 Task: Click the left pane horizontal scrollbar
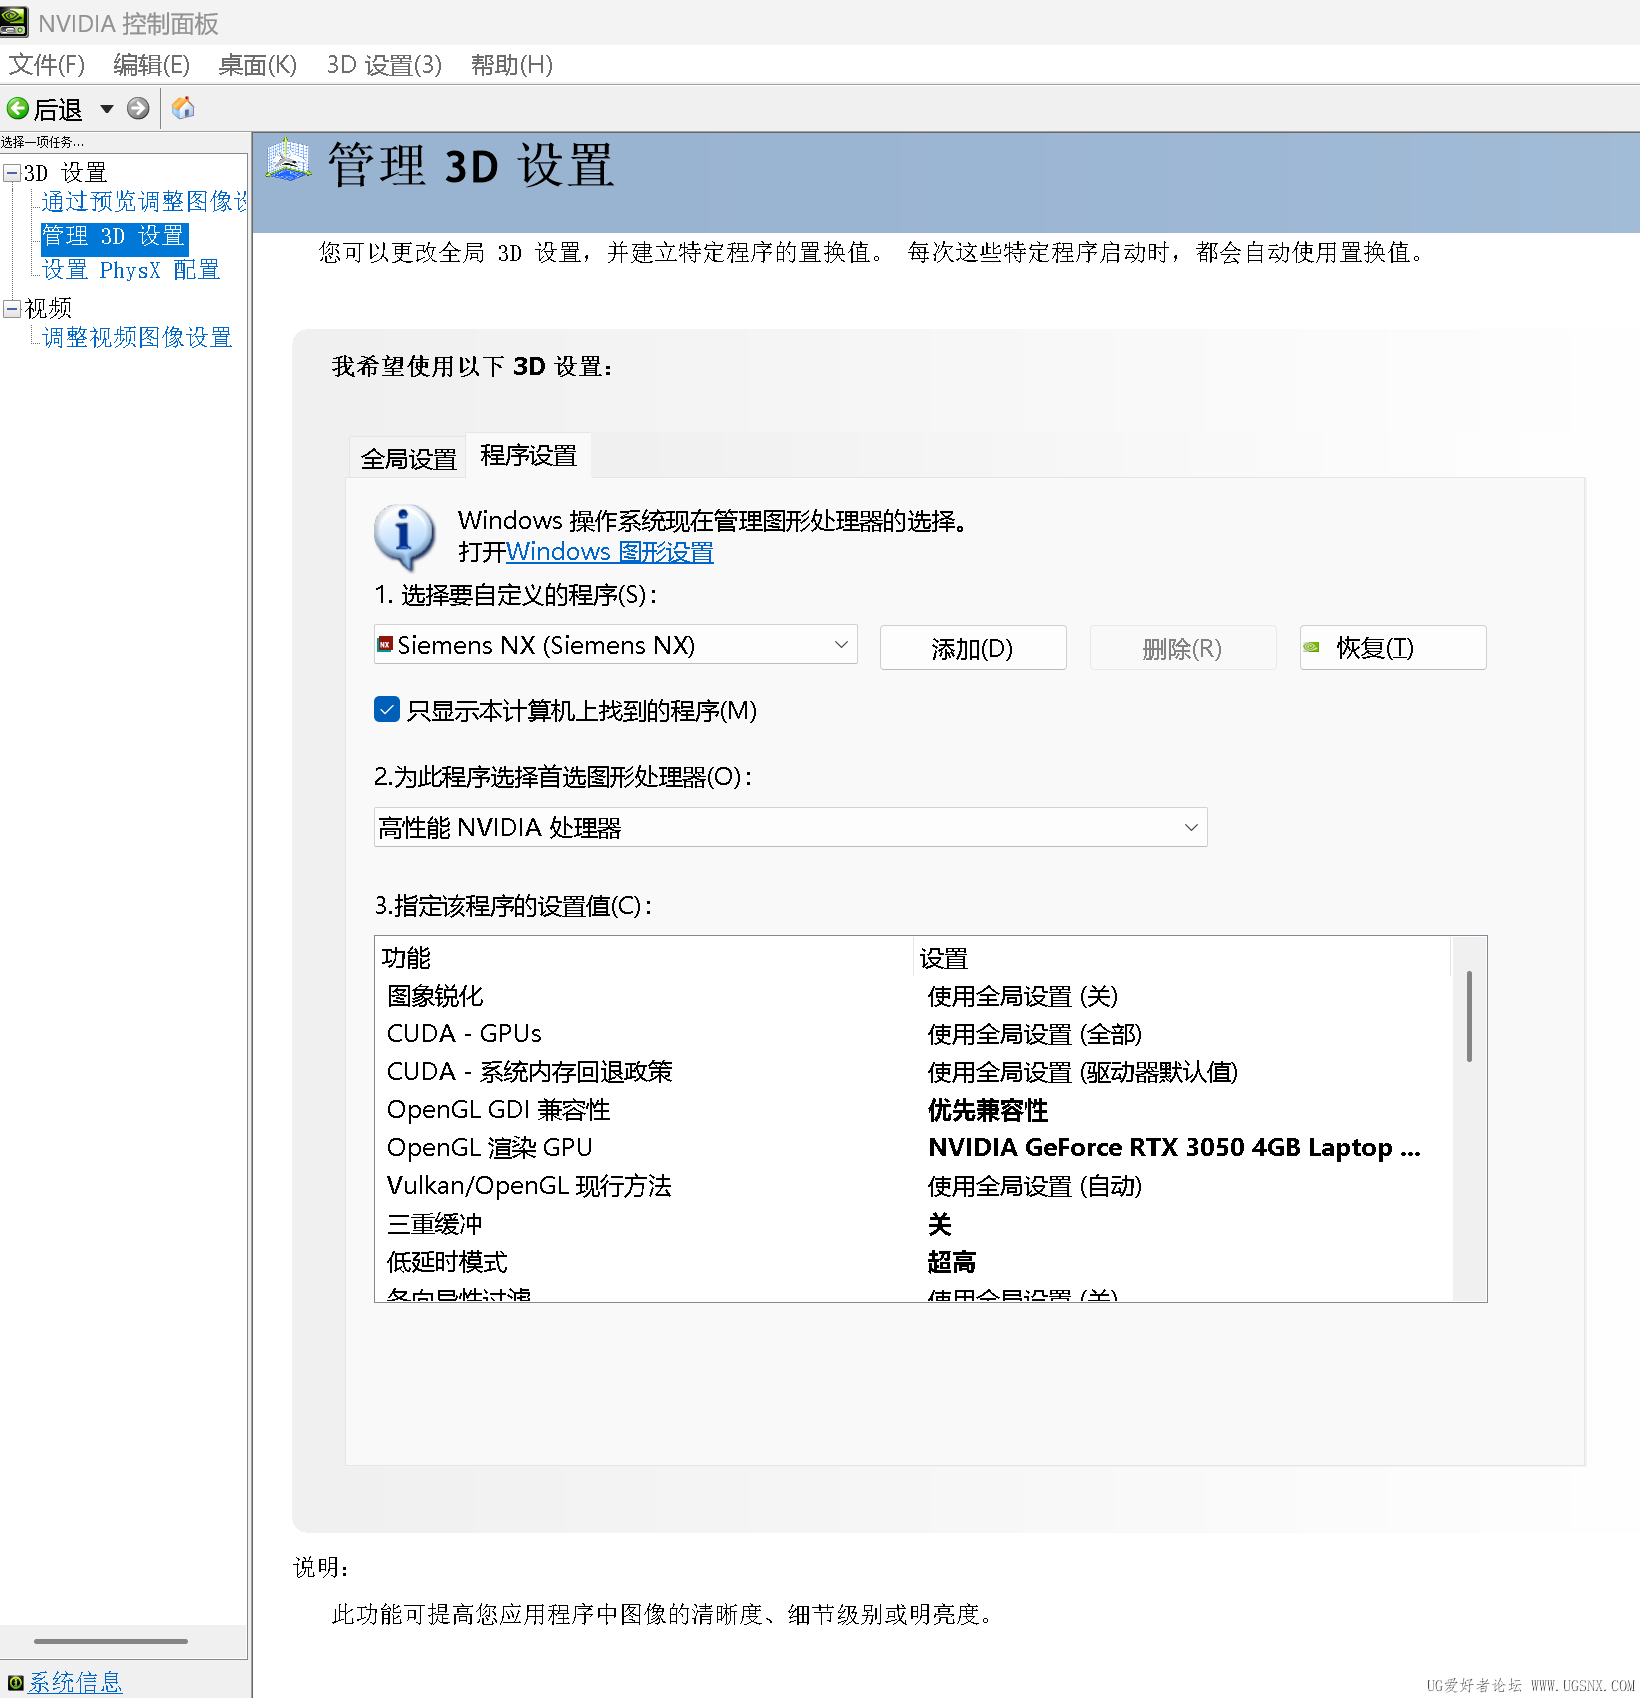point(111,1641)
